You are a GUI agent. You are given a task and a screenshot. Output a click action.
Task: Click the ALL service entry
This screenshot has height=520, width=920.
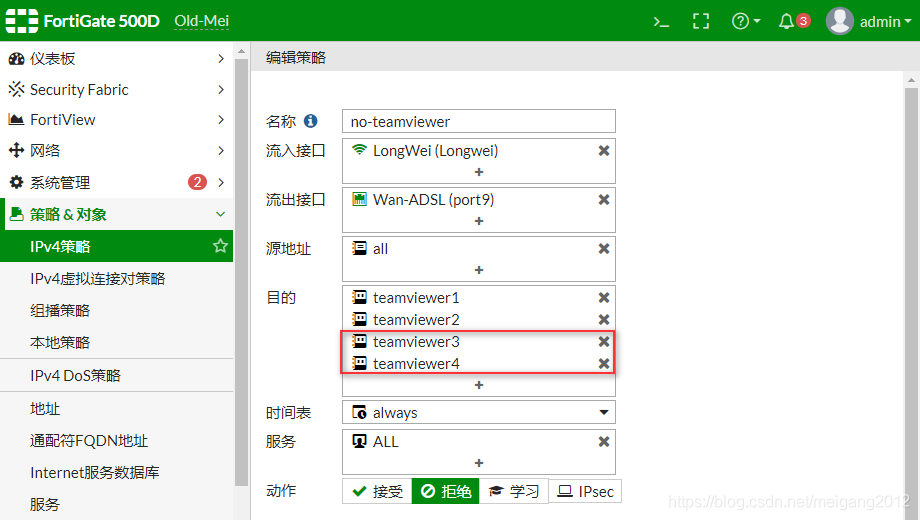pos(375,441)
